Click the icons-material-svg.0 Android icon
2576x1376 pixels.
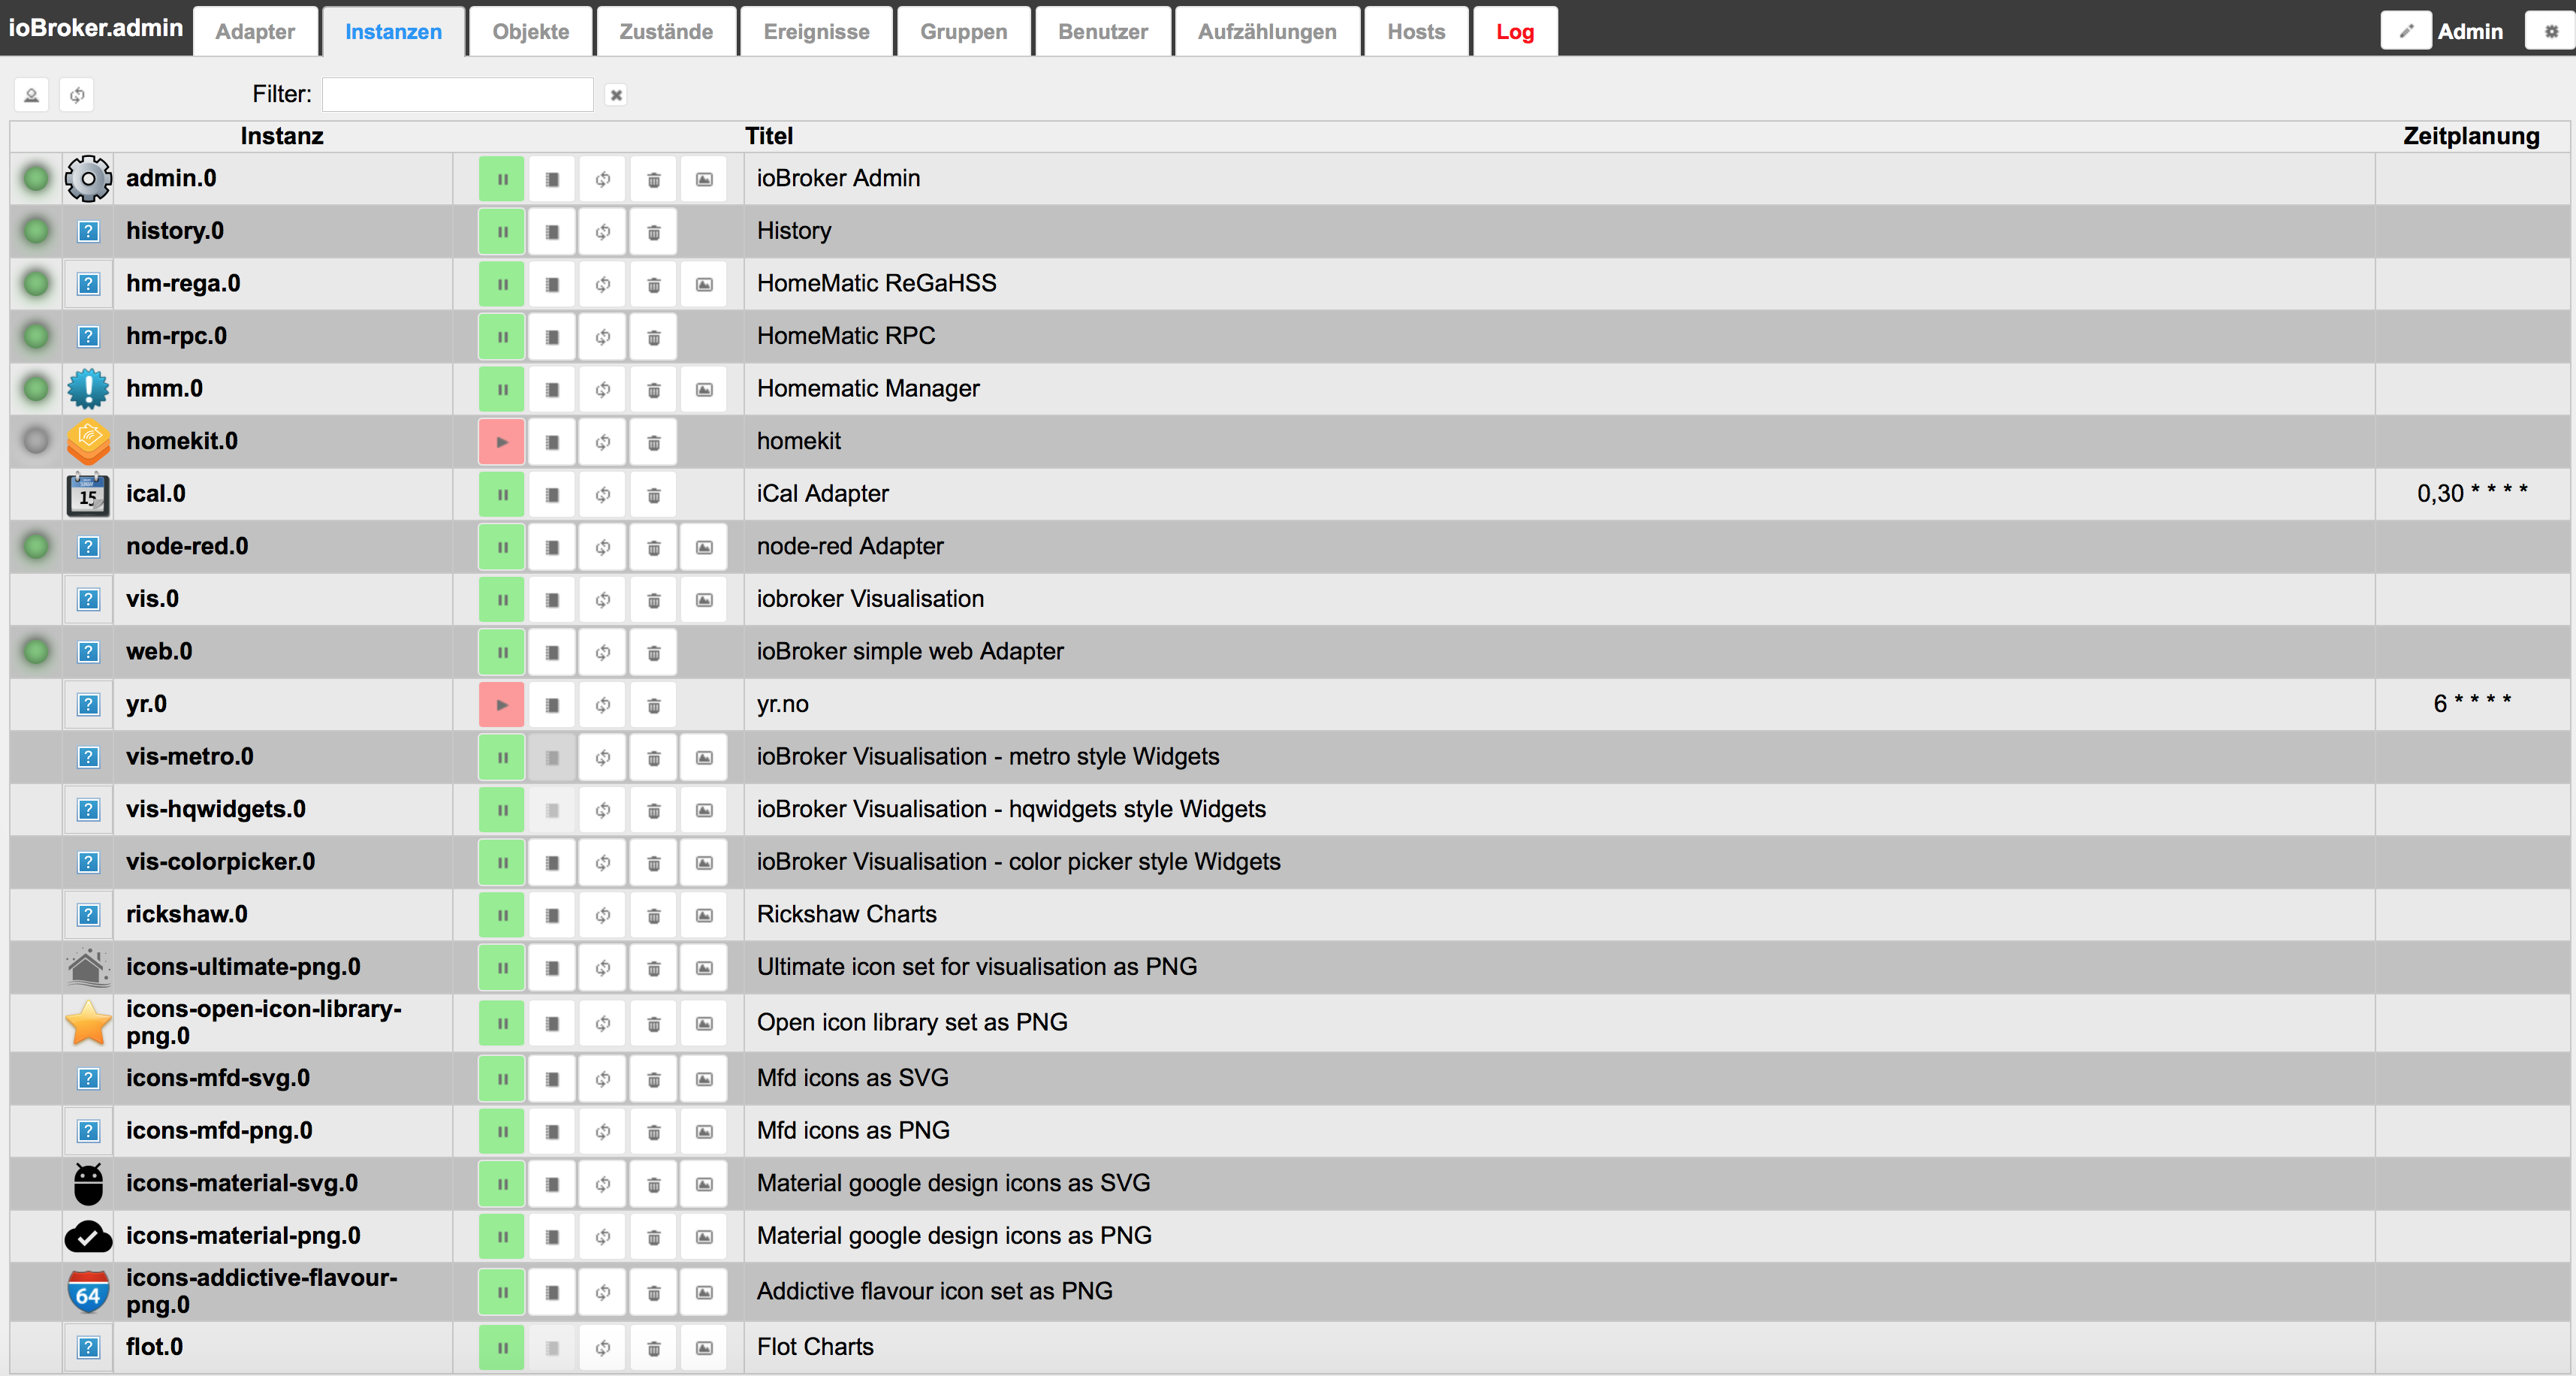click(x=87, y=1182)
